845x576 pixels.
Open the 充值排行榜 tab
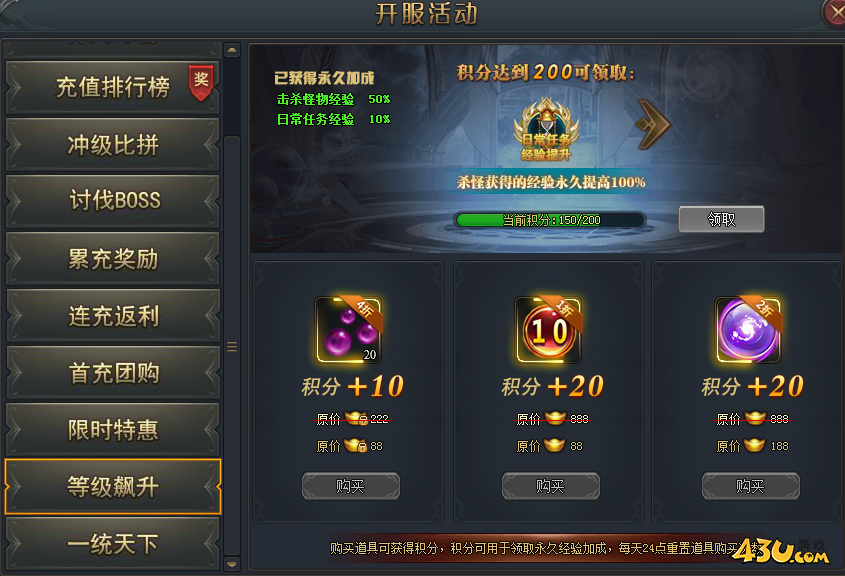113,87
